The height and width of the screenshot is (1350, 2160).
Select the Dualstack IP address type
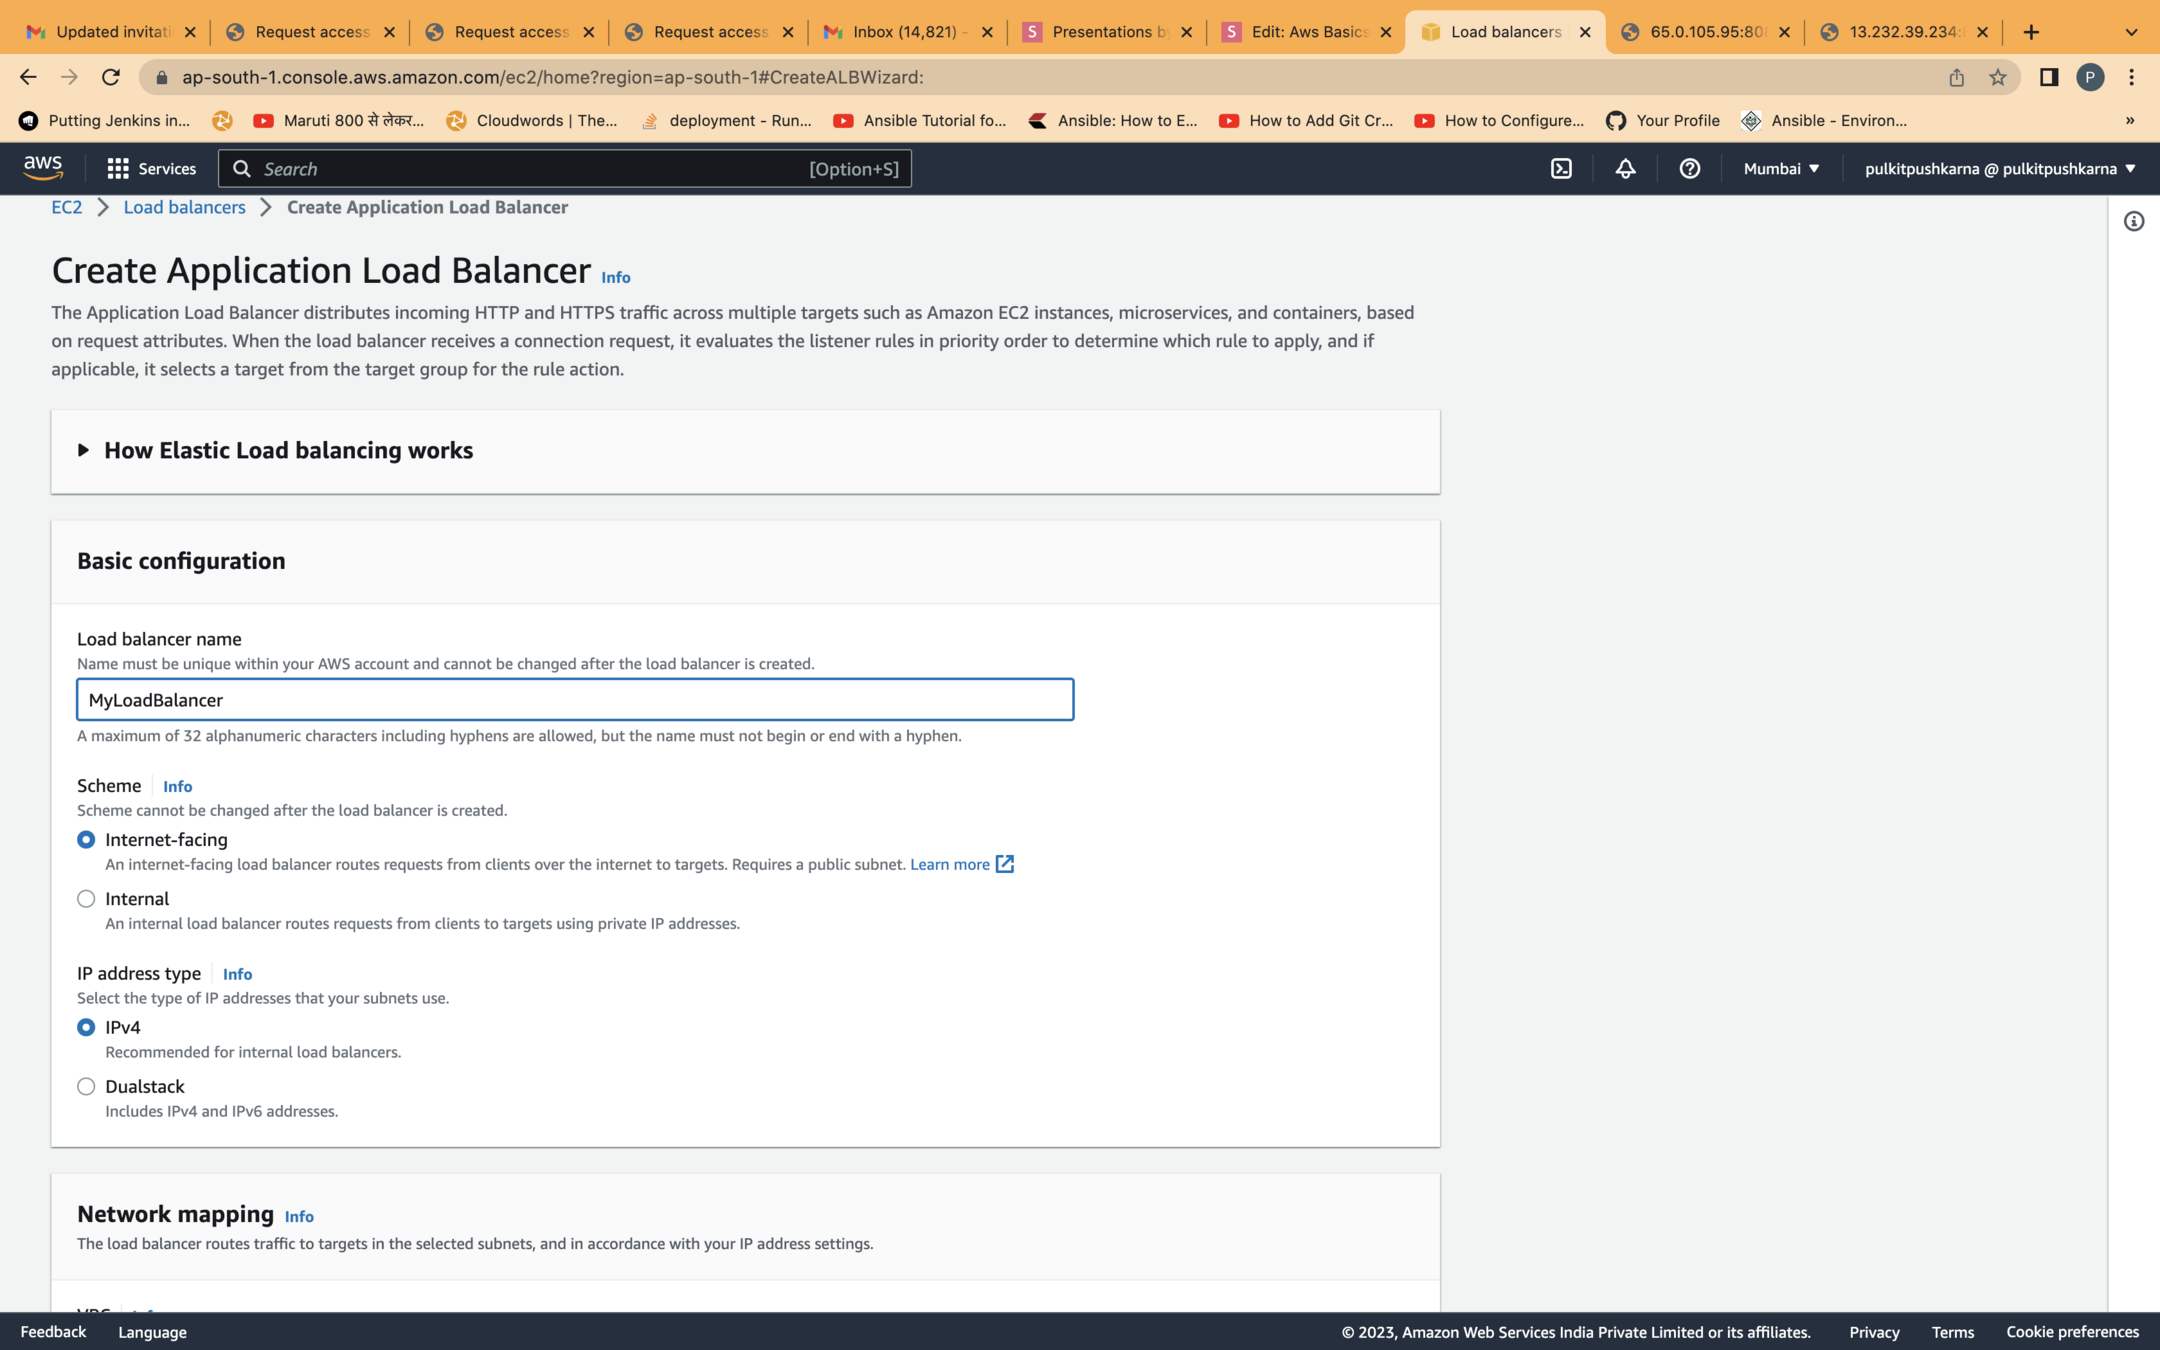pos(86,1086)
